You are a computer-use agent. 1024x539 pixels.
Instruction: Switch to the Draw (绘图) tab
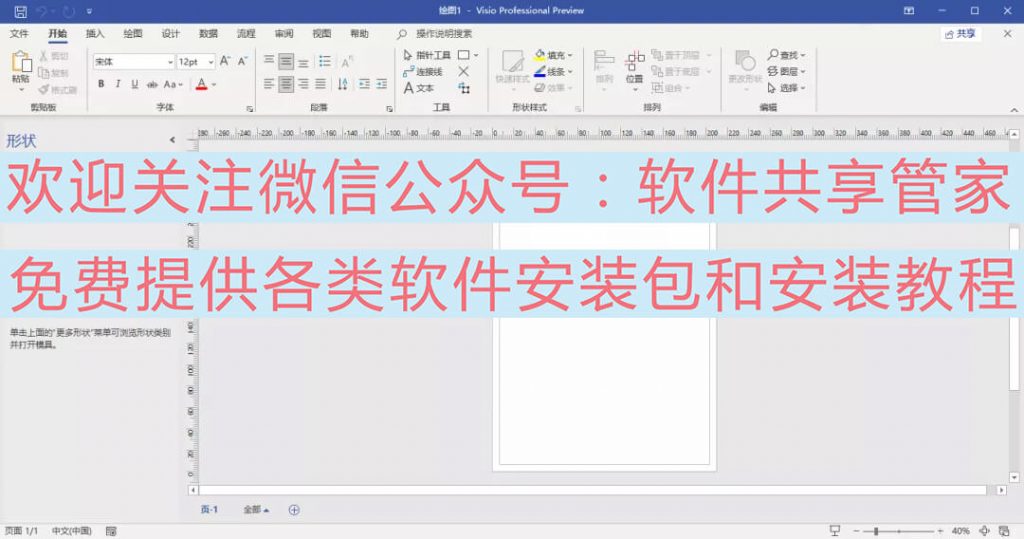tap(133, 33)
